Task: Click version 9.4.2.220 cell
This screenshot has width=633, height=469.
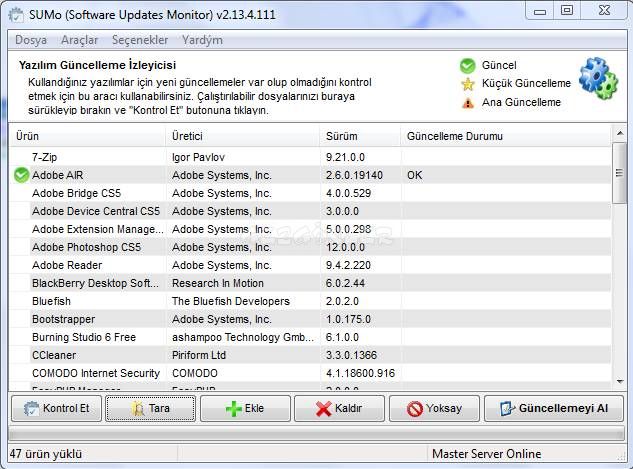Action: tap(348, 265)
